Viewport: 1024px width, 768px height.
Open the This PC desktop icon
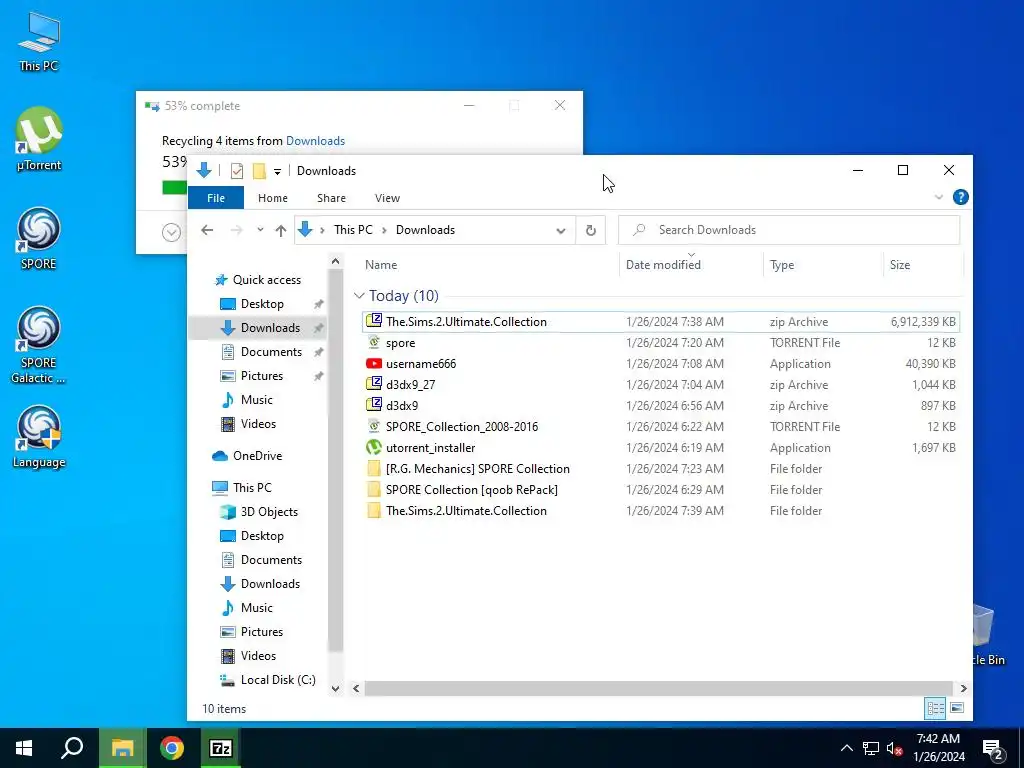tap(39, 41)
